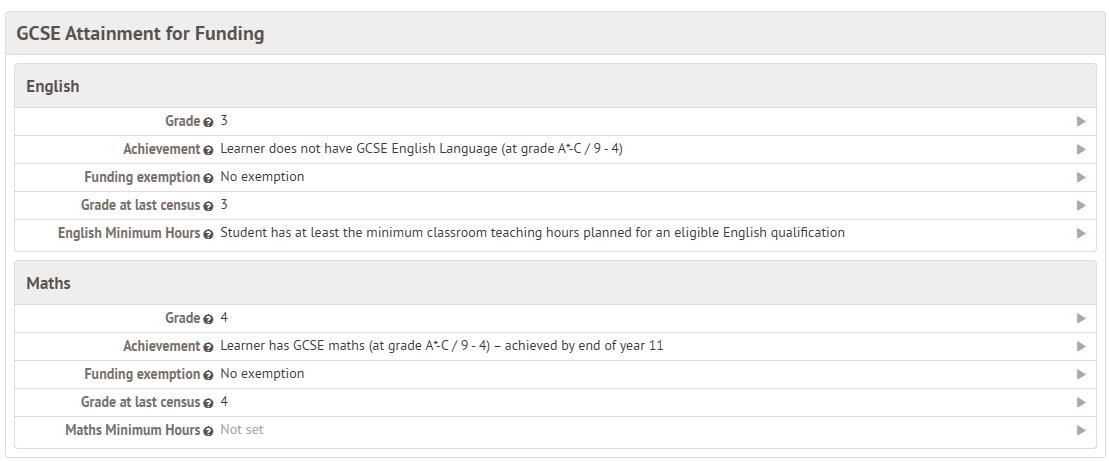
Task: Click help icon for English Minimum Hours
Action: tap(208, 234)
